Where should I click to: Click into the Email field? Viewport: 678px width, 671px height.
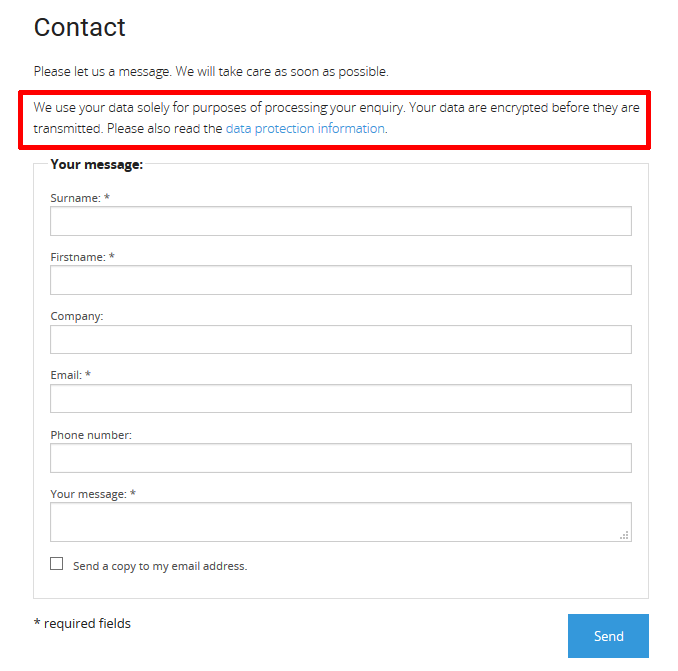tap(341, 398)
